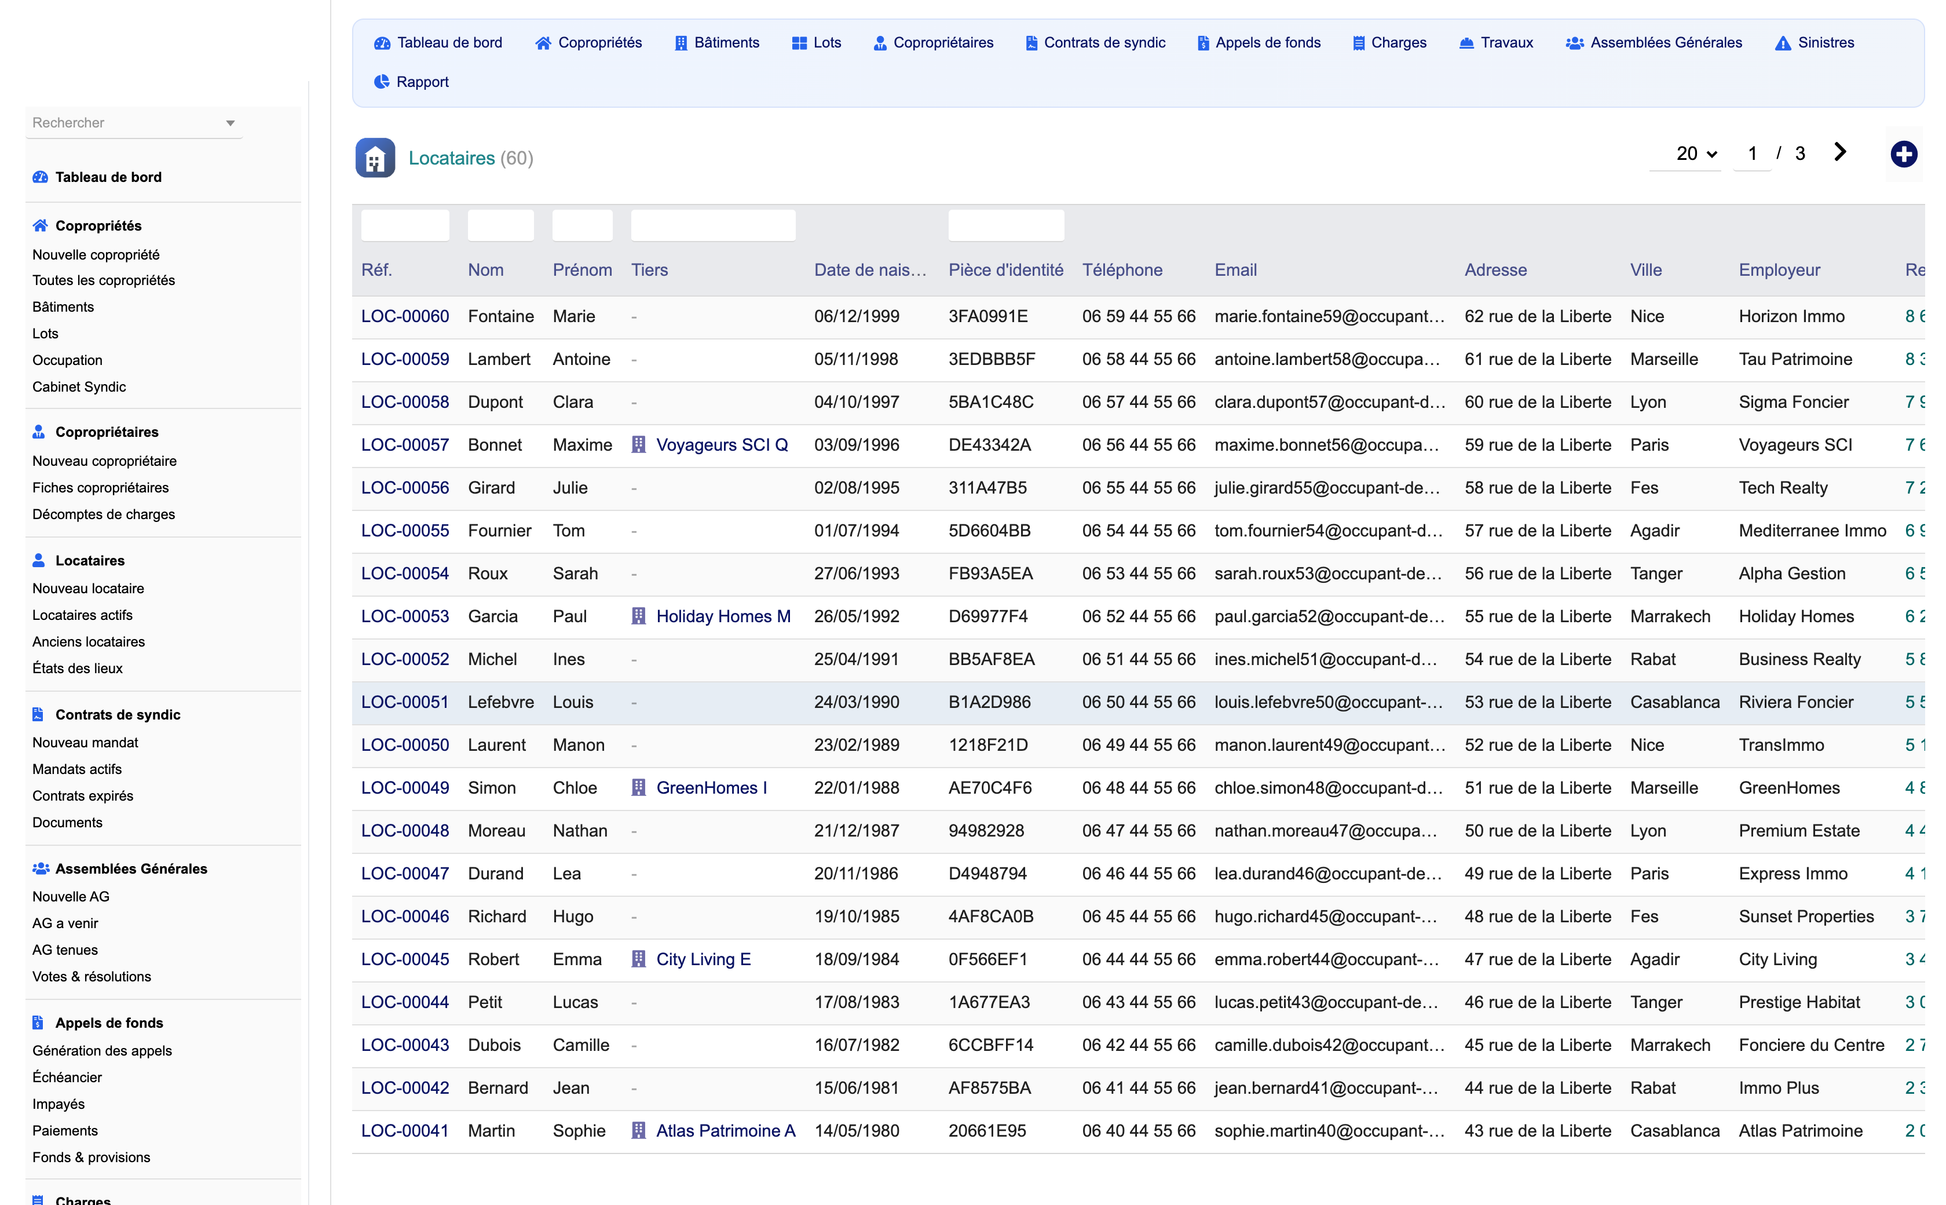Open Lots tab in top menu
Image resolution: width=1946 pixels, height=1205 pixels.
click(817, 43)
